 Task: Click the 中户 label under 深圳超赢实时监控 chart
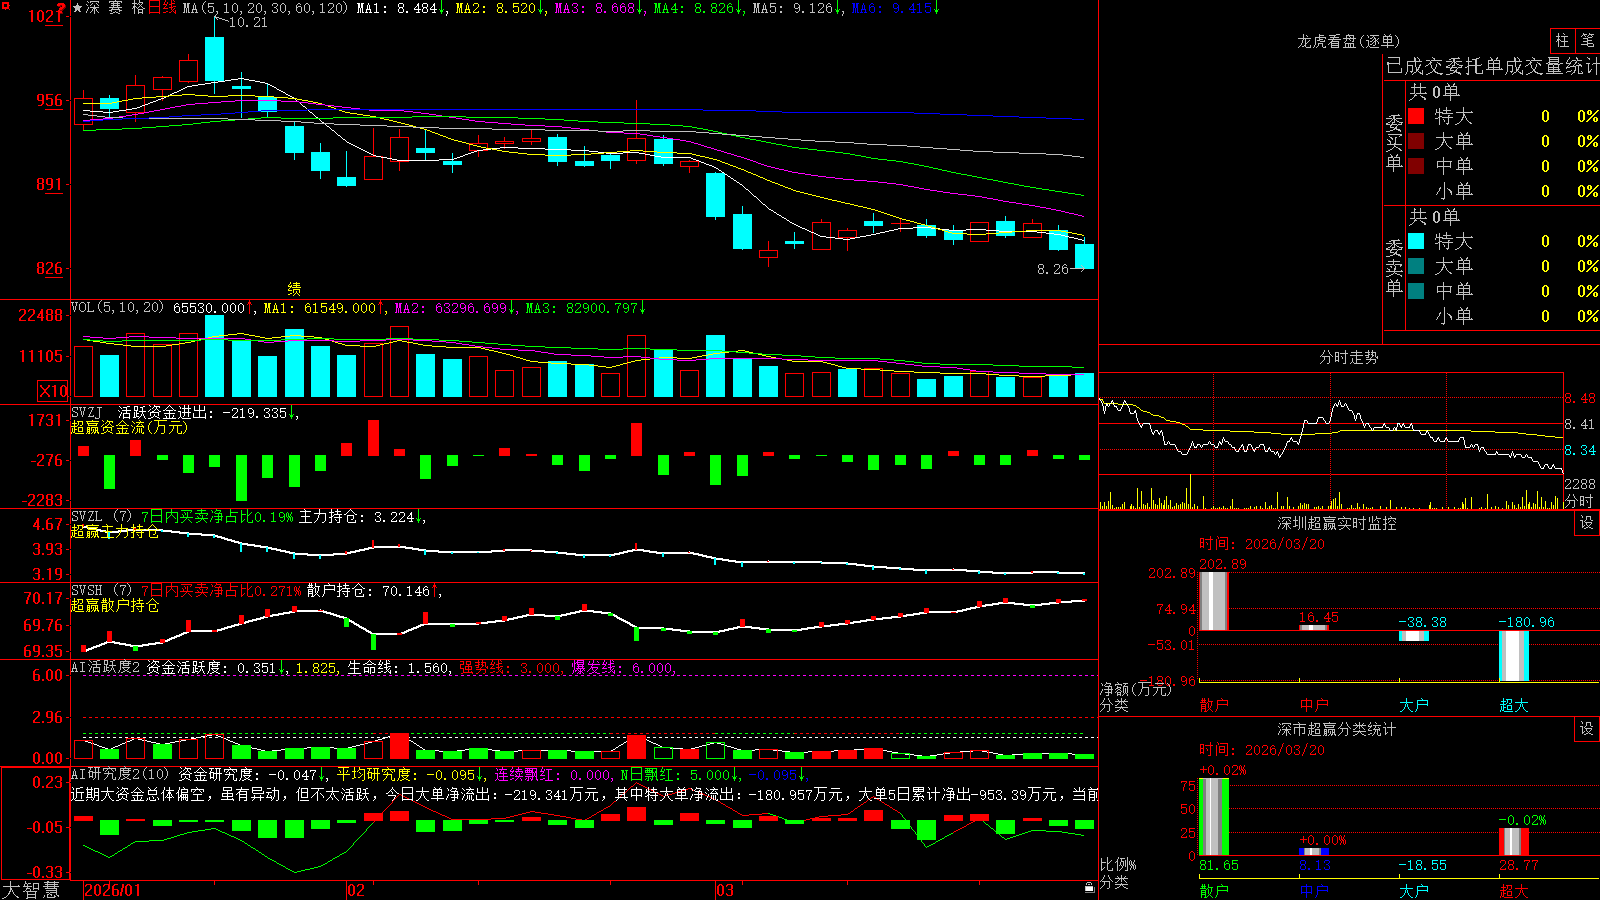[1314, 705]
